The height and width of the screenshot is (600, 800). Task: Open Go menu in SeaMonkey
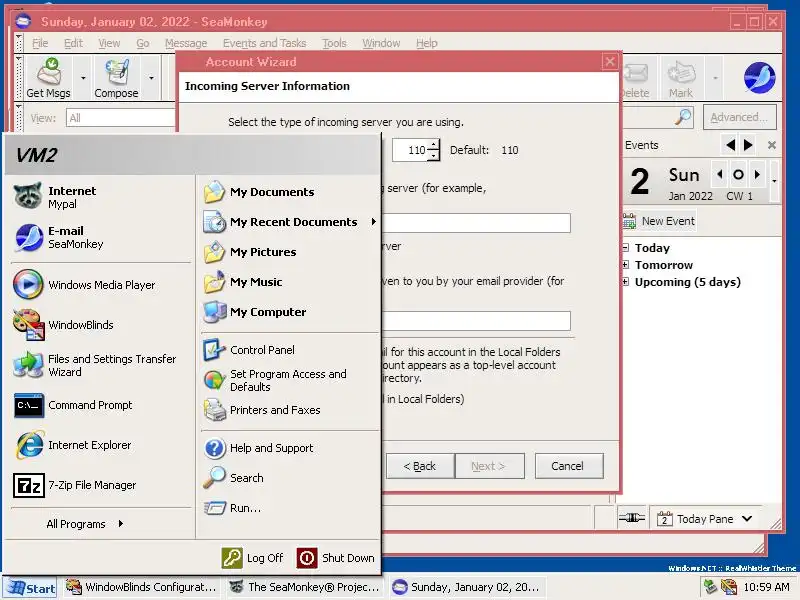click(x=143, y=43)
